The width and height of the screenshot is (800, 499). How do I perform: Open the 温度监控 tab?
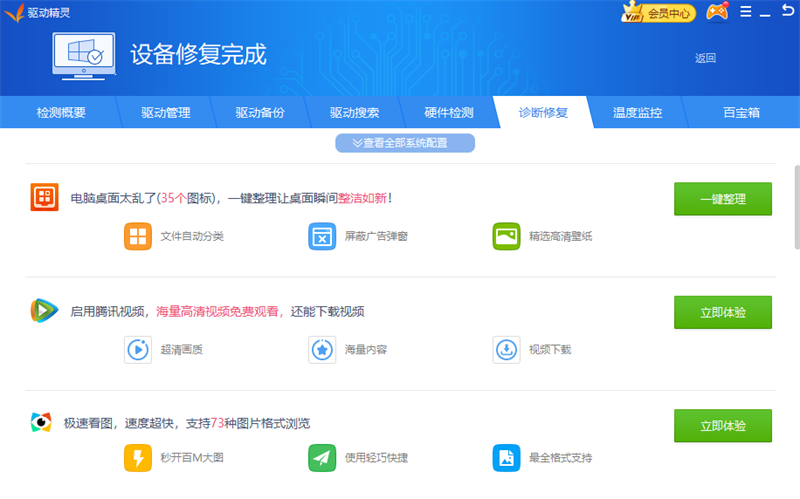(x=638, y=112)
